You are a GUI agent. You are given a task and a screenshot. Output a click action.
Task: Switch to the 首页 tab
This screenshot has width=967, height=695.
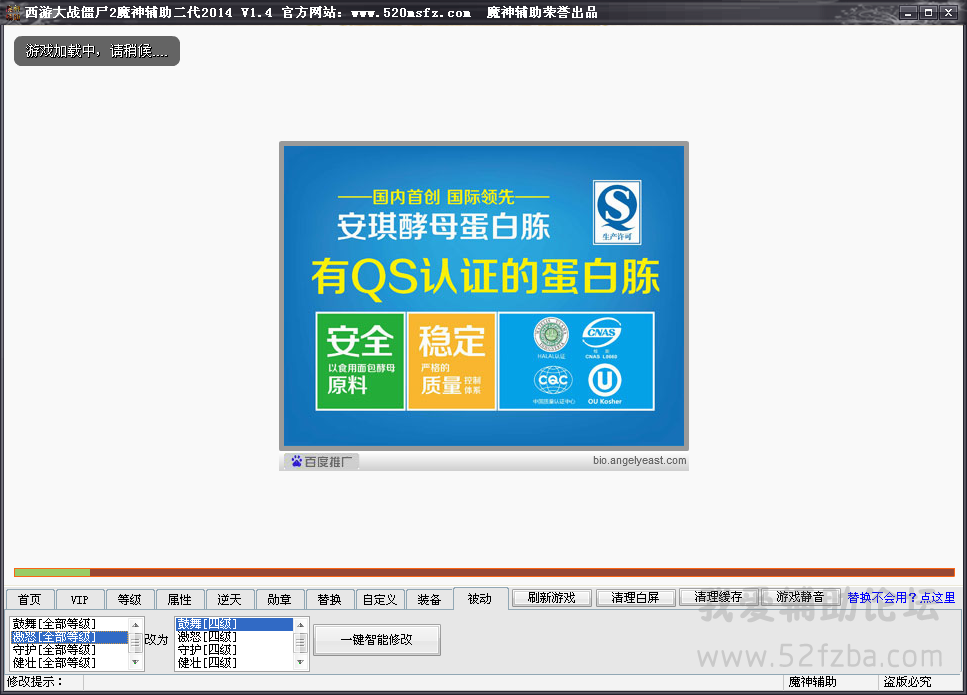click(x=30, y=599)
